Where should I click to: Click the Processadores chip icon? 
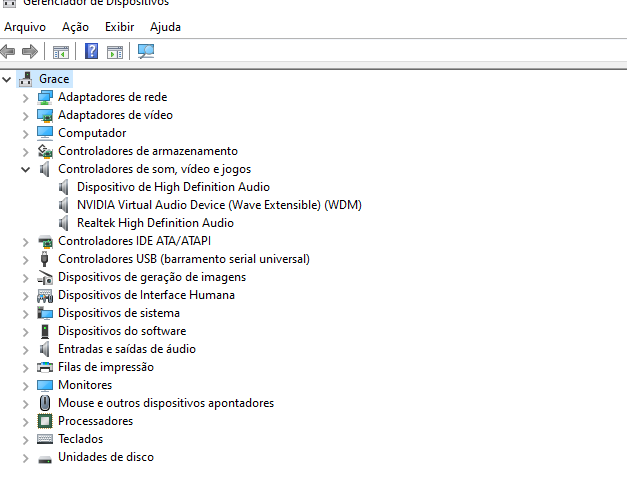[x=45, y=421]
